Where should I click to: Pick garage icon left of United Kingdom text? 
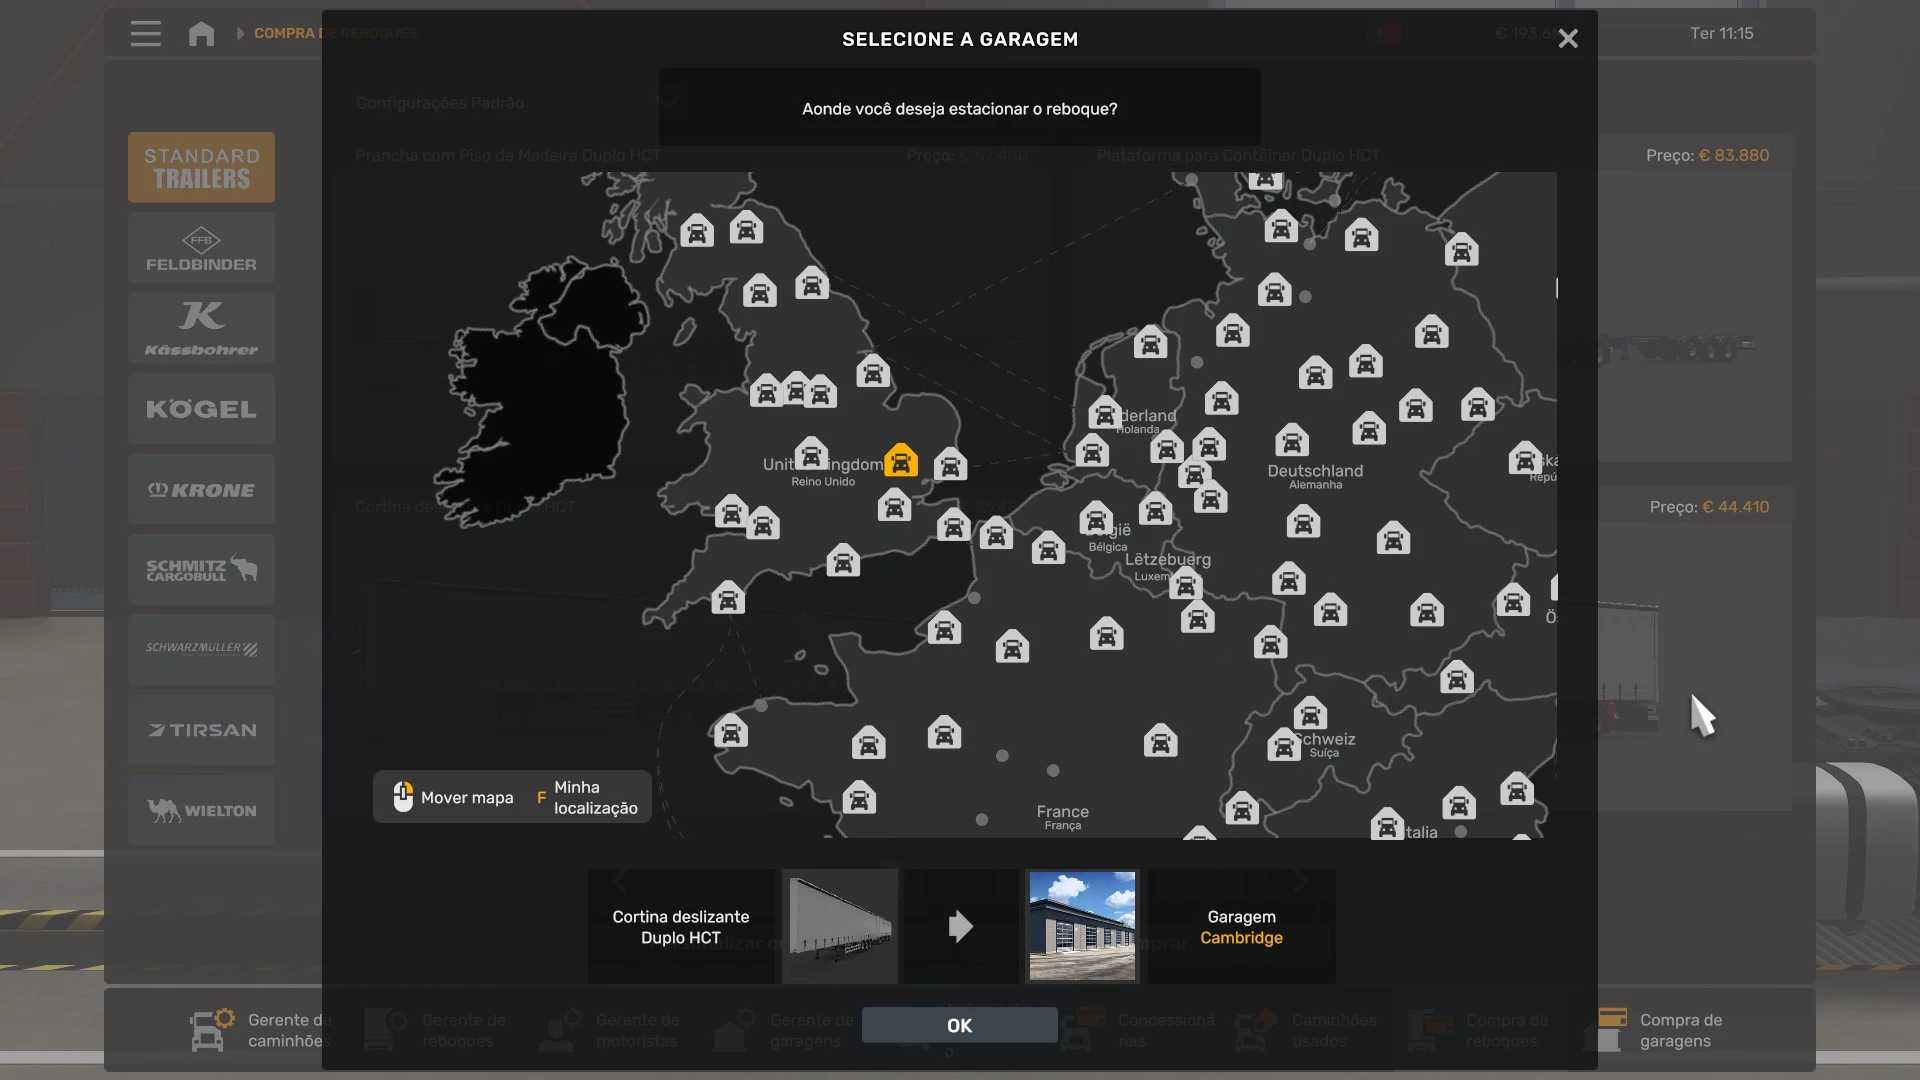[811, 454]
